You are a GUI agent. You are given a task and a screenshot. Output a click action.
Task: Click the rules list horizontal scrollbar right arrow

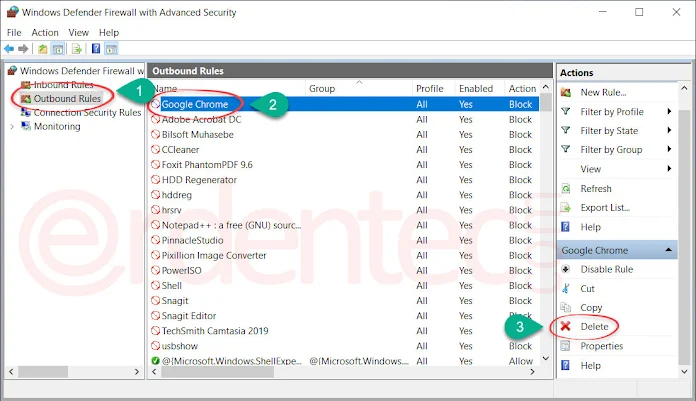(532, 372)
